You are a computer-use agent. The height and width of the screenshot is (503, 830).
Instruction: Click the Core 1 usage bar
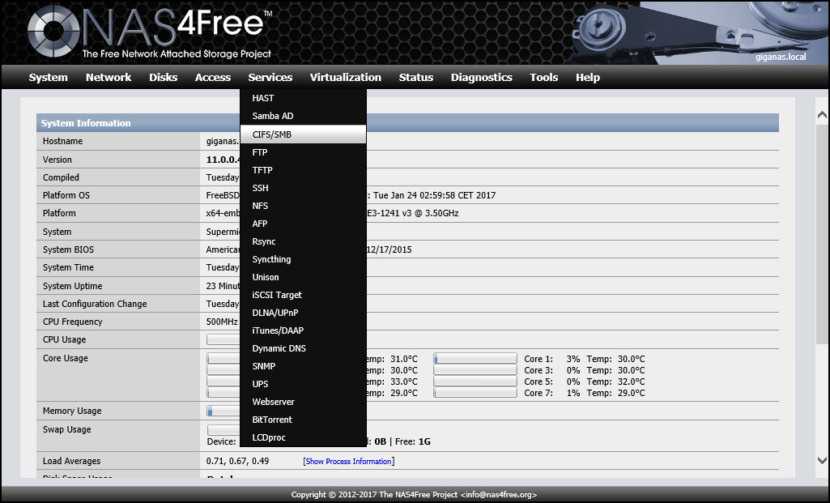pyautogui.click(x=475, y=358)
